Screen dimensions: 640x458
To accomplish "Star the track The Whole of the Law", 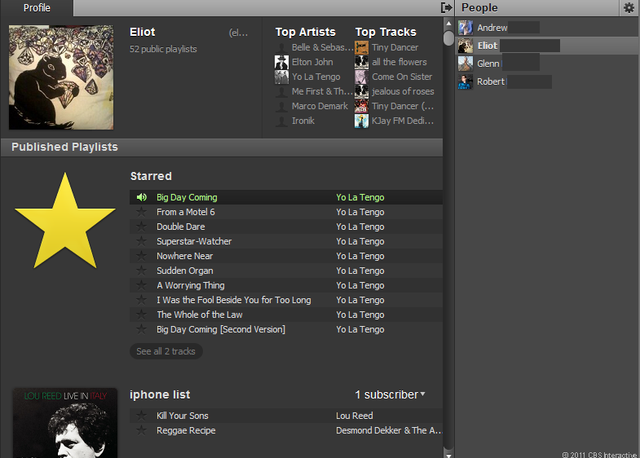I will 142,315.
